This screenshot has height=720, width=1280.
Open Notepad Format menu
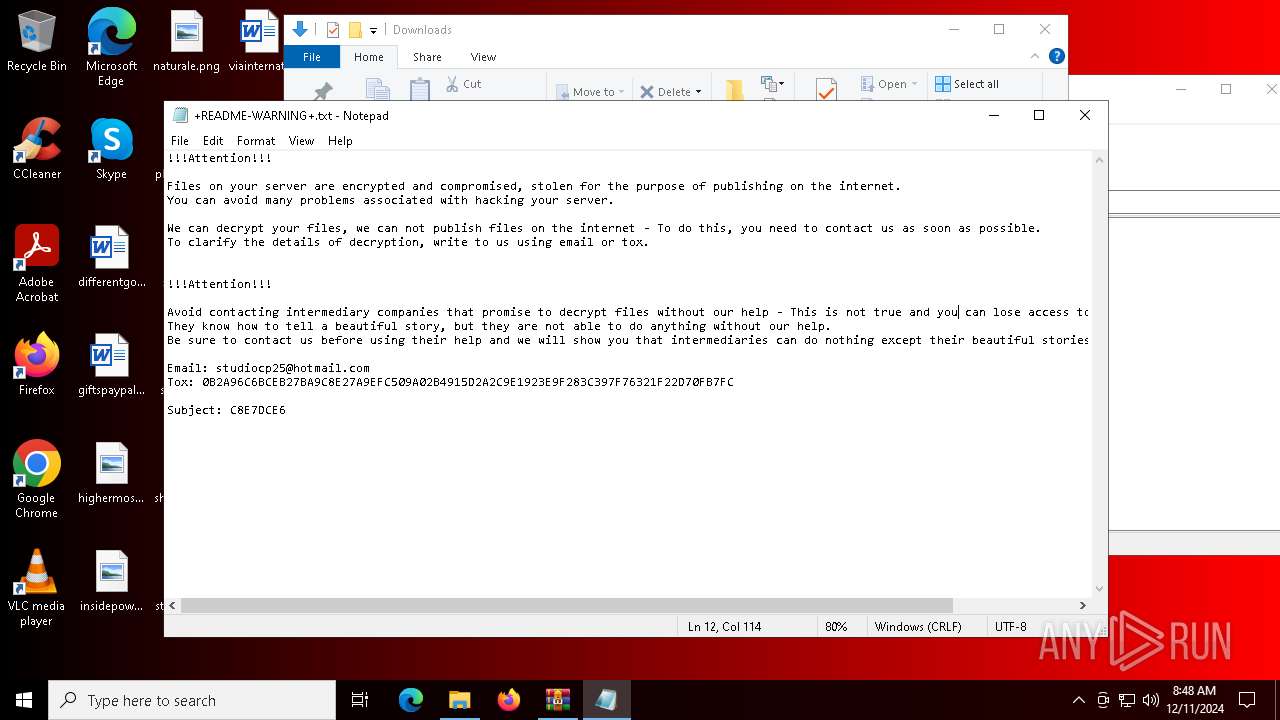click(x=256, y=141)
